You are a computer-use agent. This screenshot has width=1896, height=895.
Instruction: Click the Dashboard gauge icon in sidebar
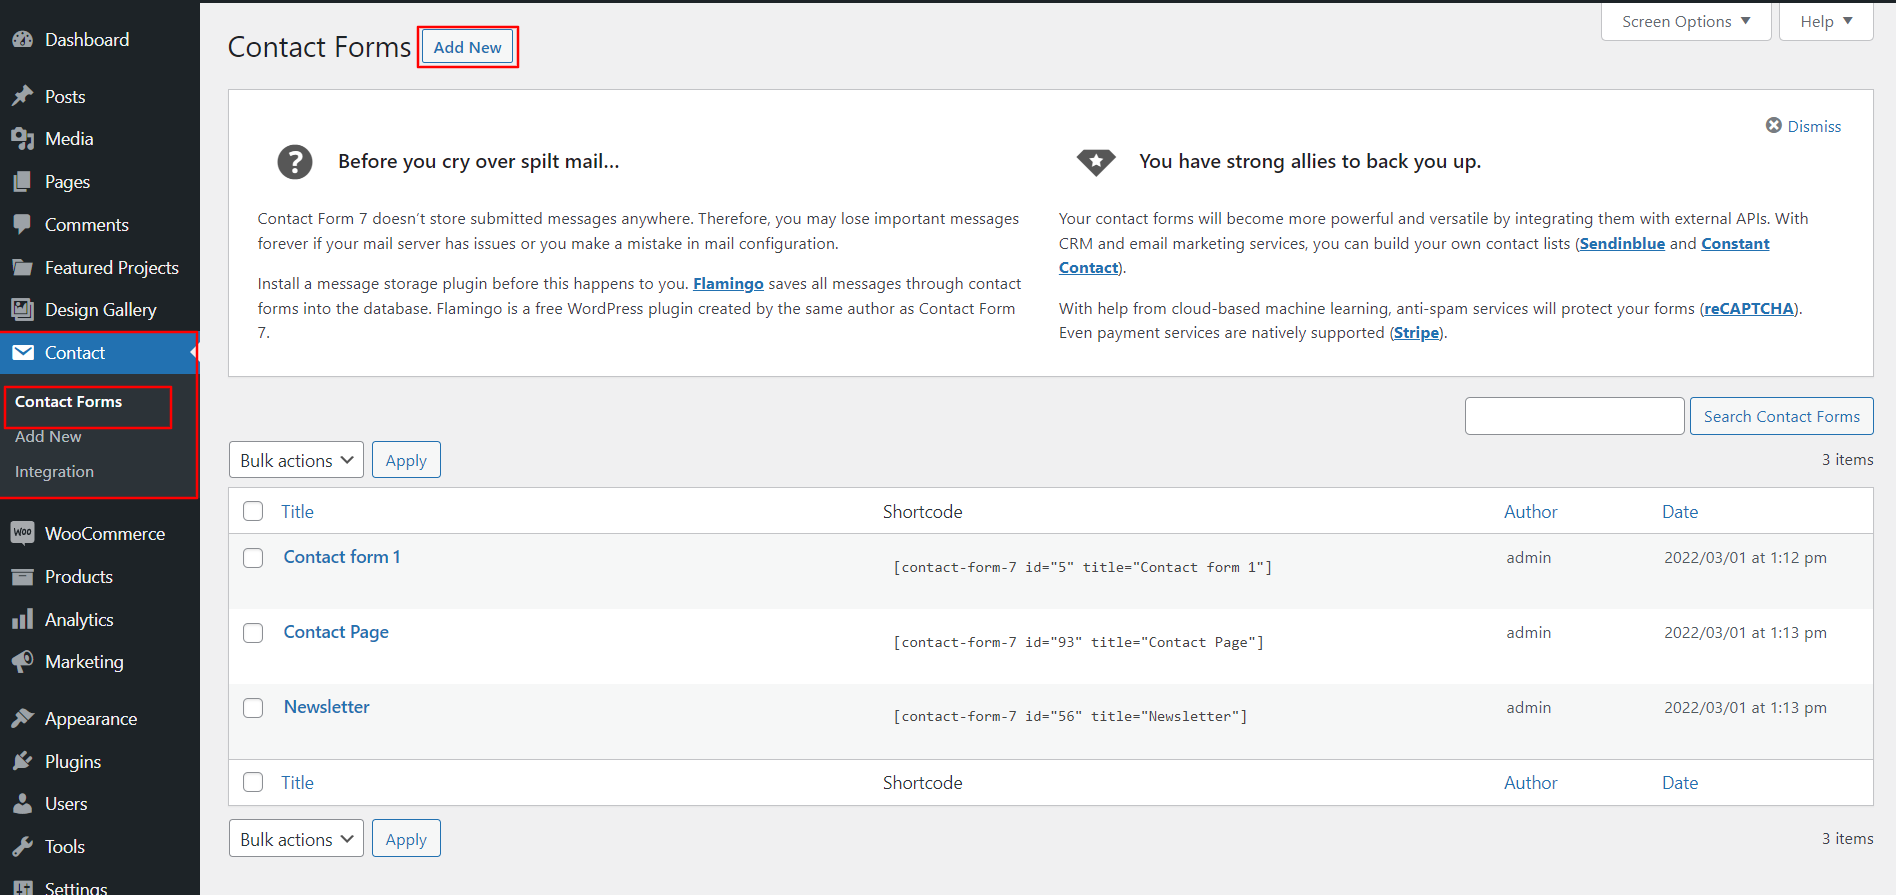(x=22, y=40)
